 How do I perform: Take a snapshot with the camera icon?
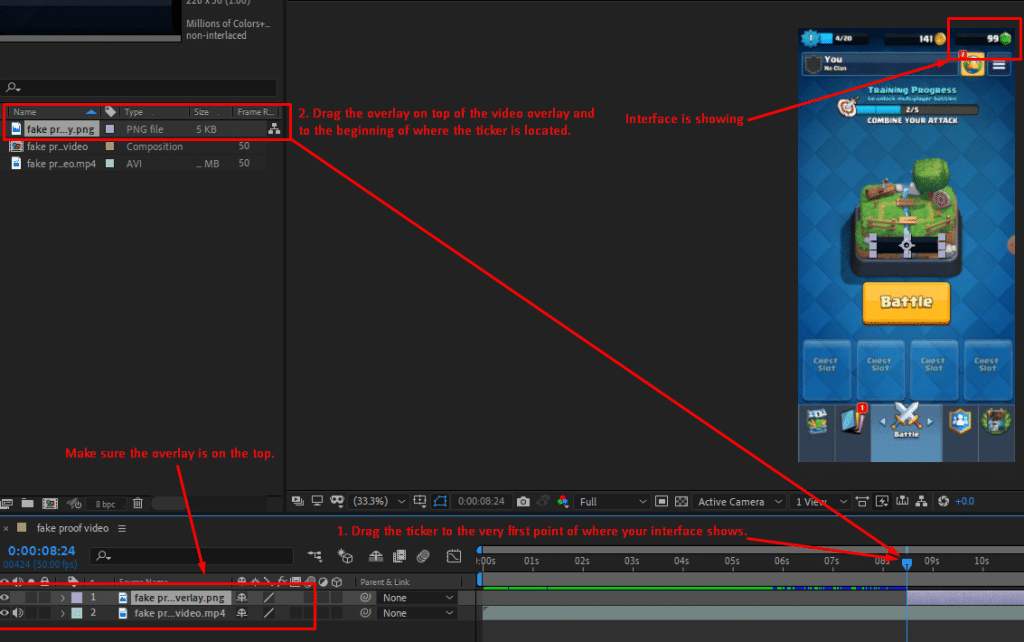point(523,502)
